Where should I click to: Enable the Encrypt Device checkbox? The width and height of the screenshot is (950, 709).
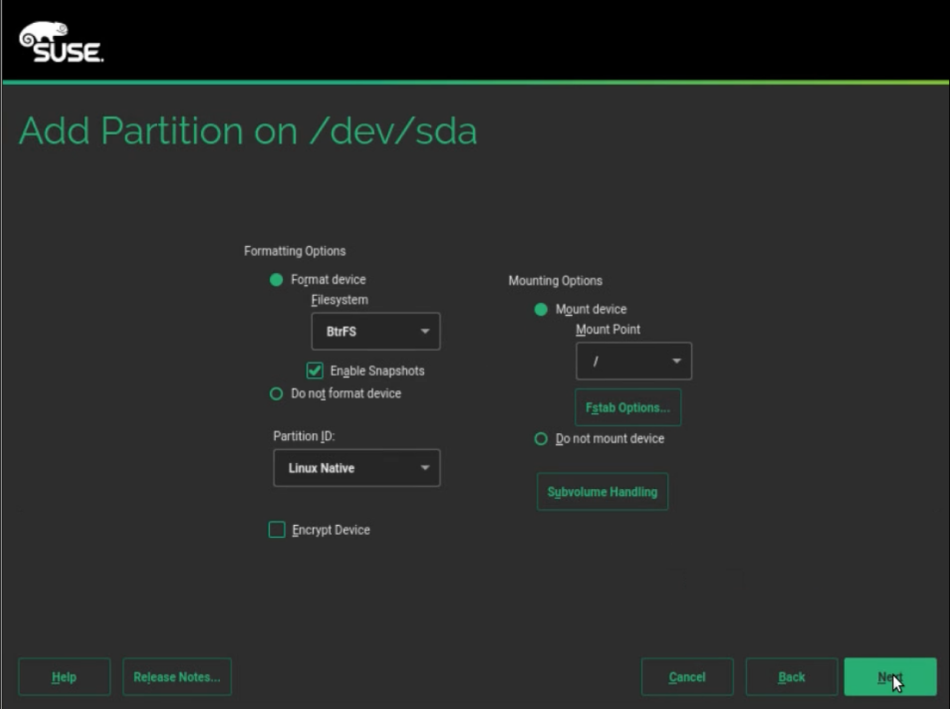point(277,530)
